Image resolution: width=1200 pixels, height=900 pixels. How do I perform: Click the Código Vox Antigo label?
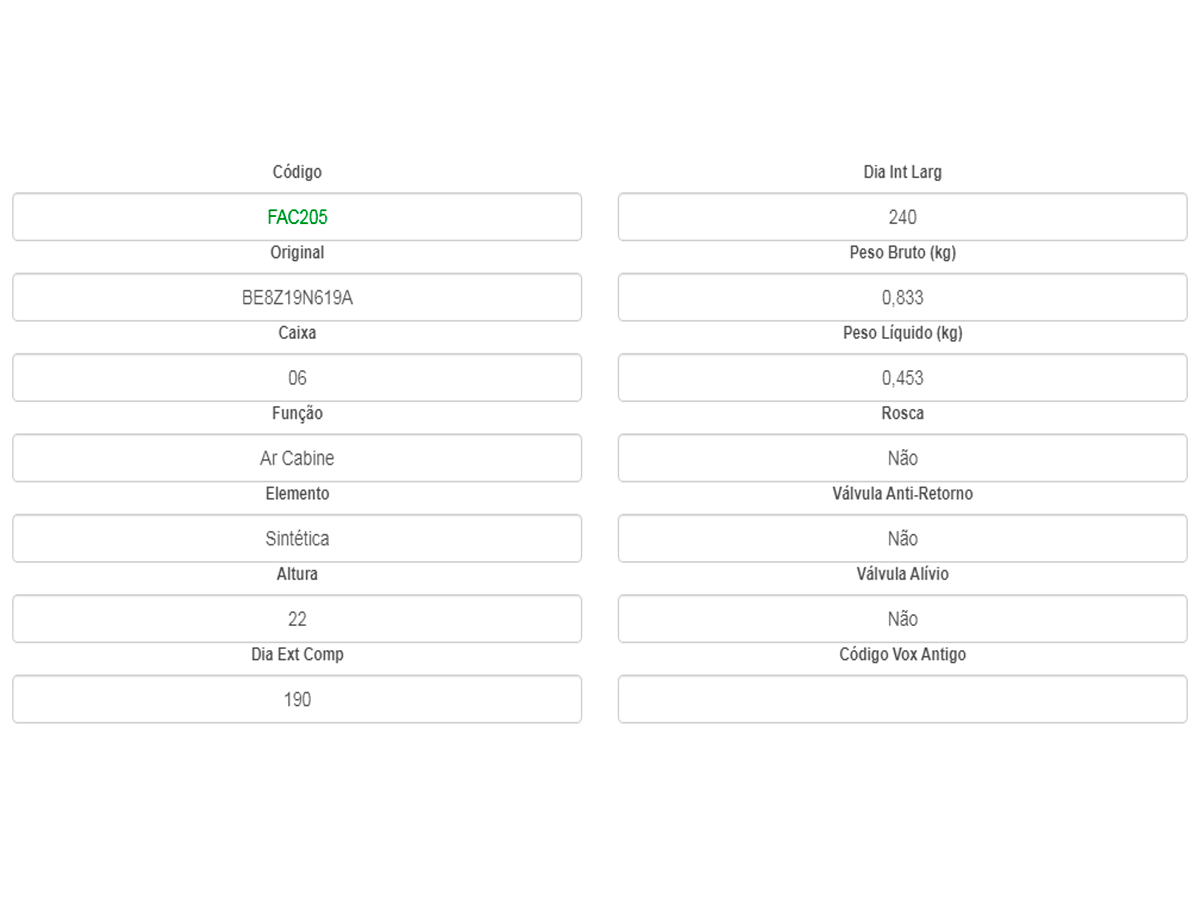tap(902, 655)
